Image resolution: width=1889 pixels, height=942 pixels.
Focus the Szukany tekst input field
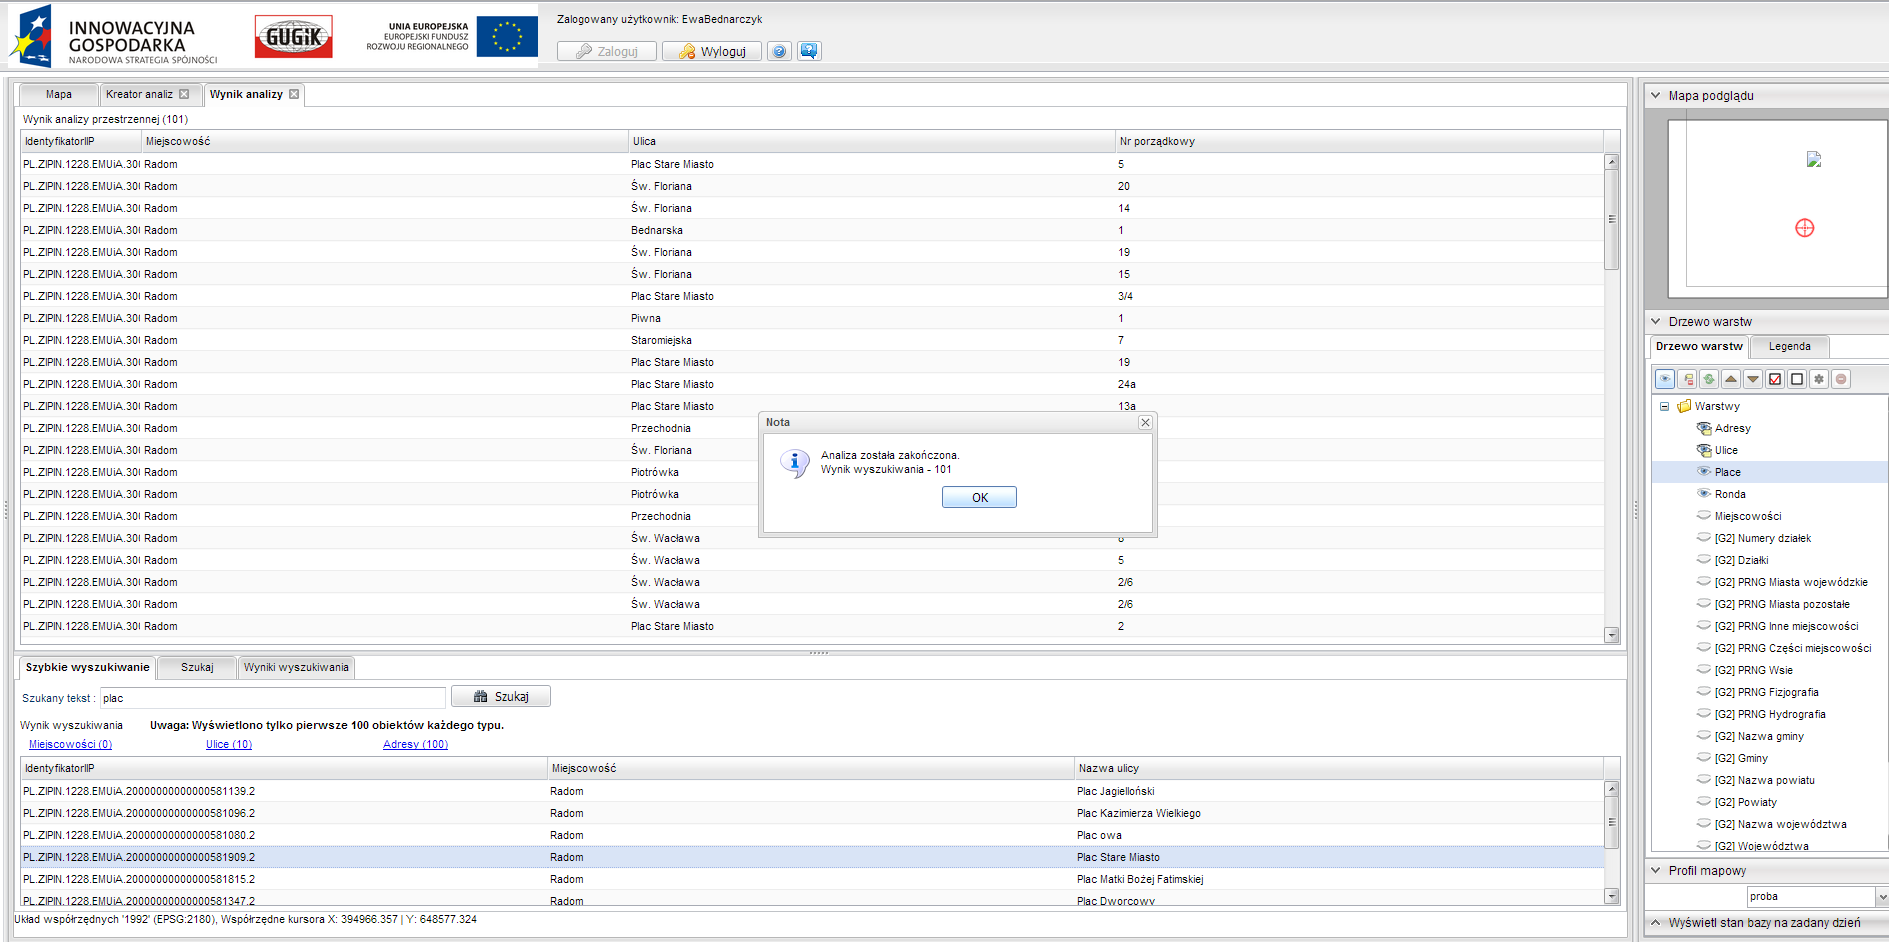(x=272, y=698)
